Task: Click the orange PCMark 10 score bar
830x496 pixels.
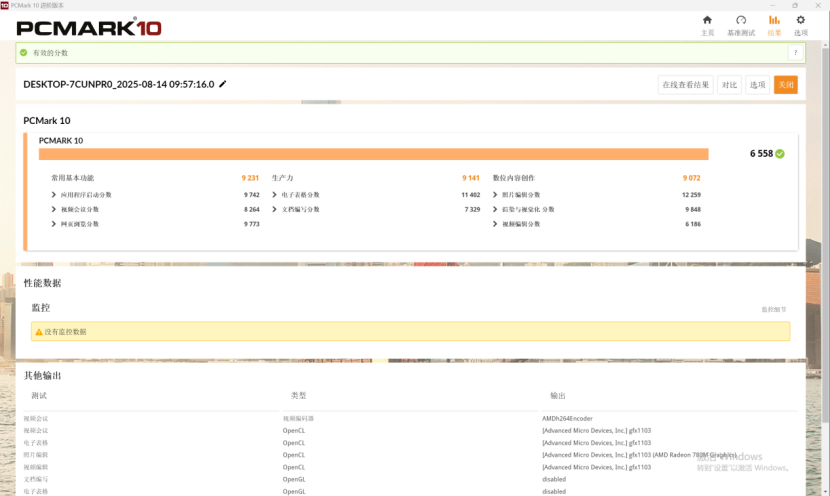Action: (373, 154)
